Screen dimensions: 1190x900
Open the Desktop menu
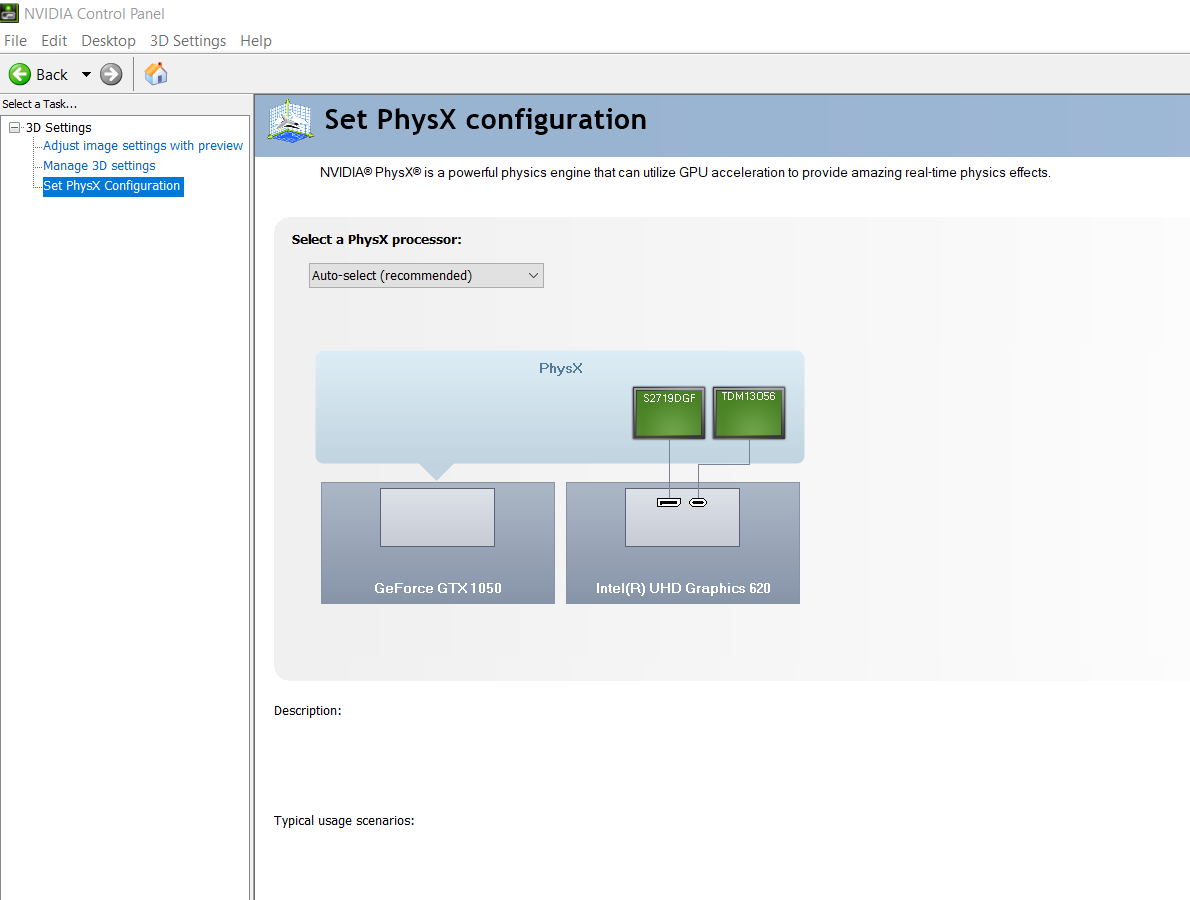[x=109, y=41]
